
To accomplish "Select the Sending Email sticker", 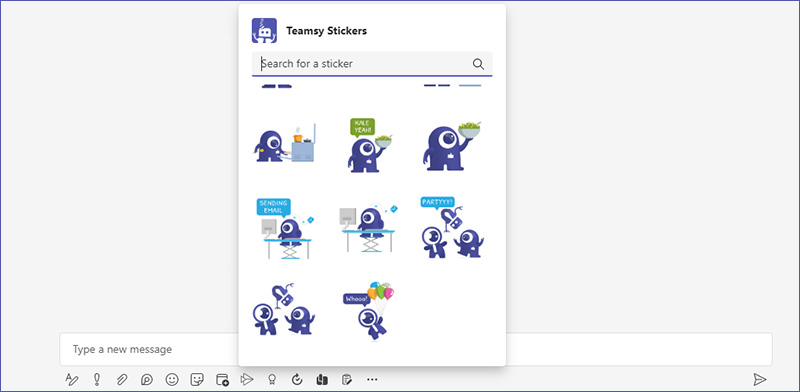I will pyautogui.click(x=285, y=228).
